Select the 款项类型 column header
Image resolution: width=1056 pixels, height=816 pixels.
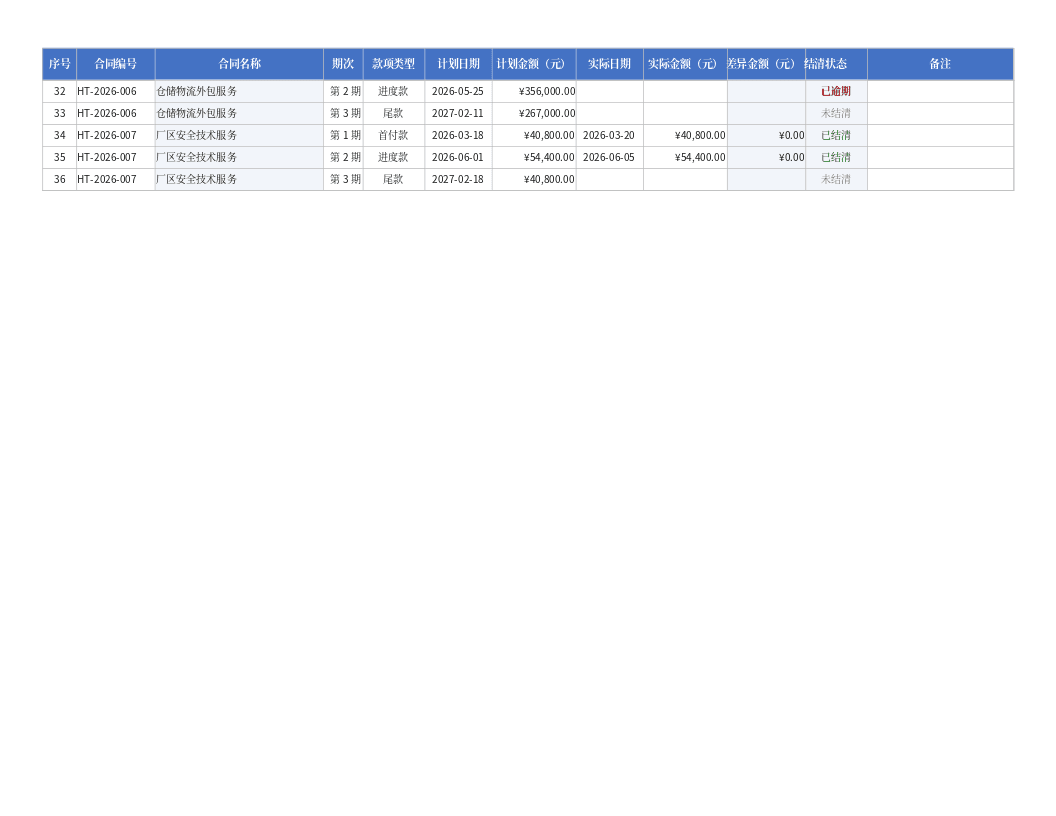(394, 64)
